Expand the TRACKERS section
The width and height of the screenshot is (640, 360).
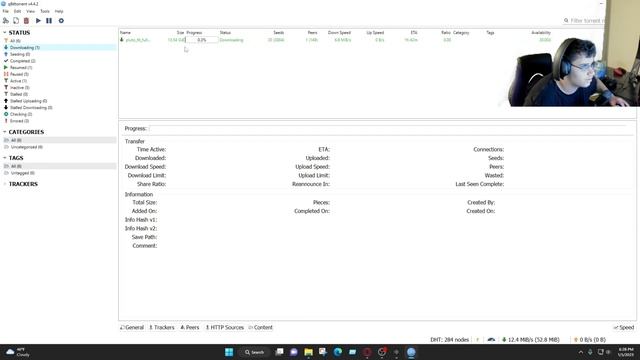click(4, 184)
